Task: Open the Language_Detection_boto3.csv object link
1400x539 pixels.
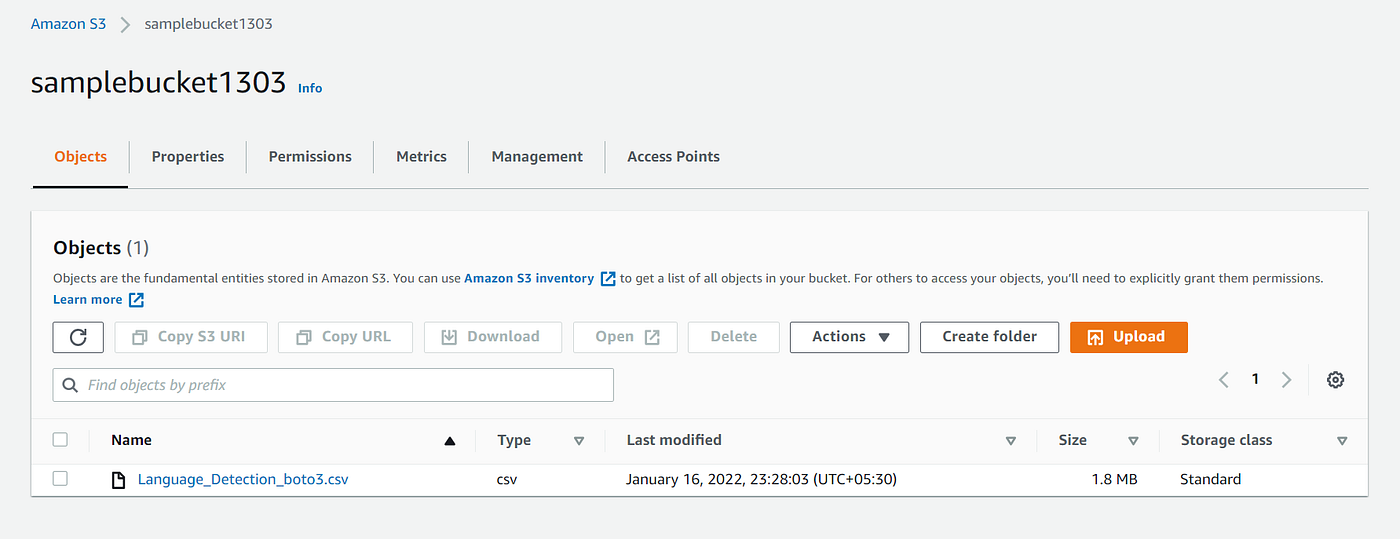Action: [x=243, y=480]
